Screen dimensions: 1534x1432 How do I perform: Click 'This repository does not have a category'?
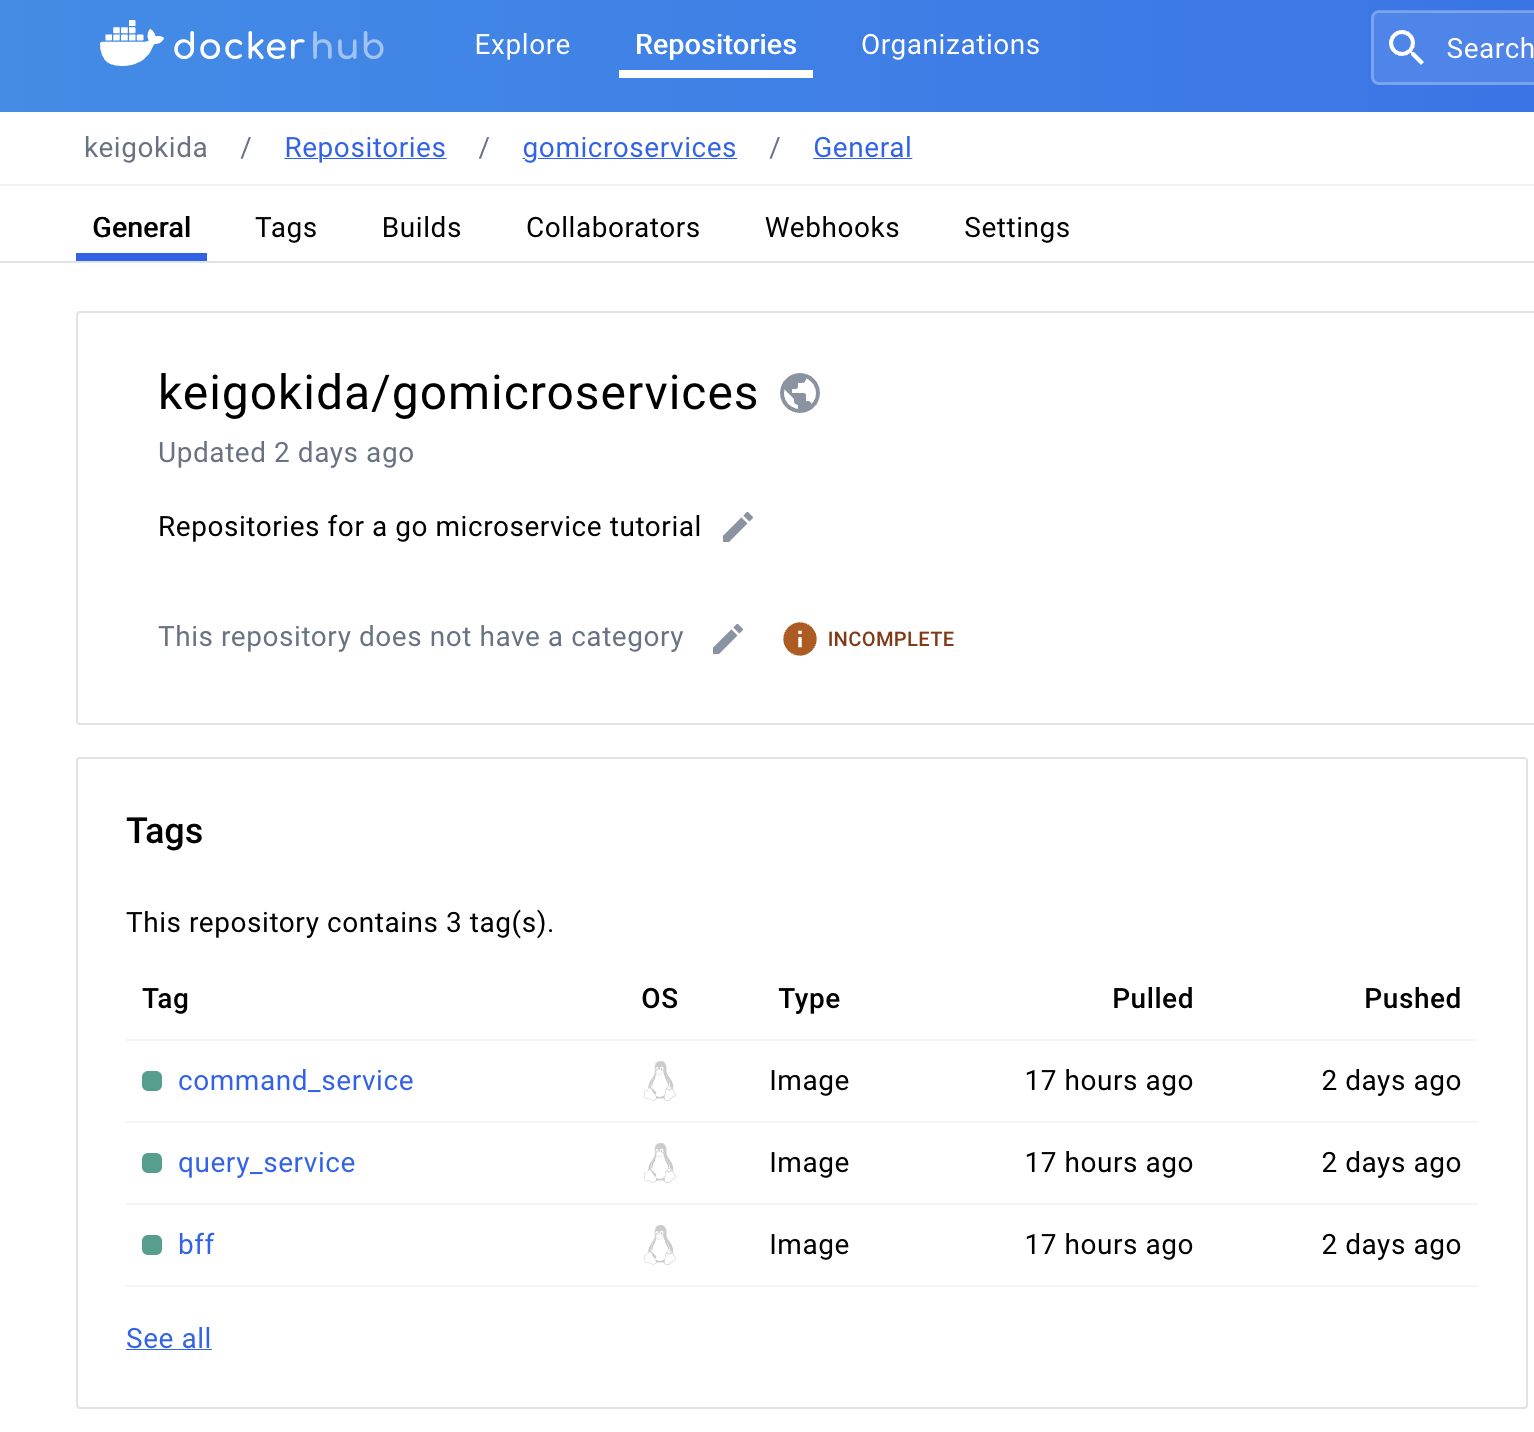(421, 637)
